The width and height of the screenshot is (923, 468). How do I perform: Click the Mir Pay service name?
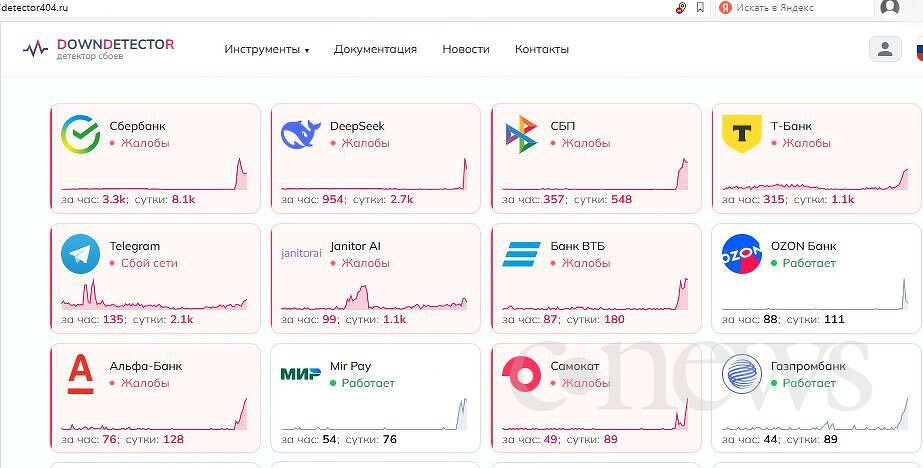tap(350, 366)
